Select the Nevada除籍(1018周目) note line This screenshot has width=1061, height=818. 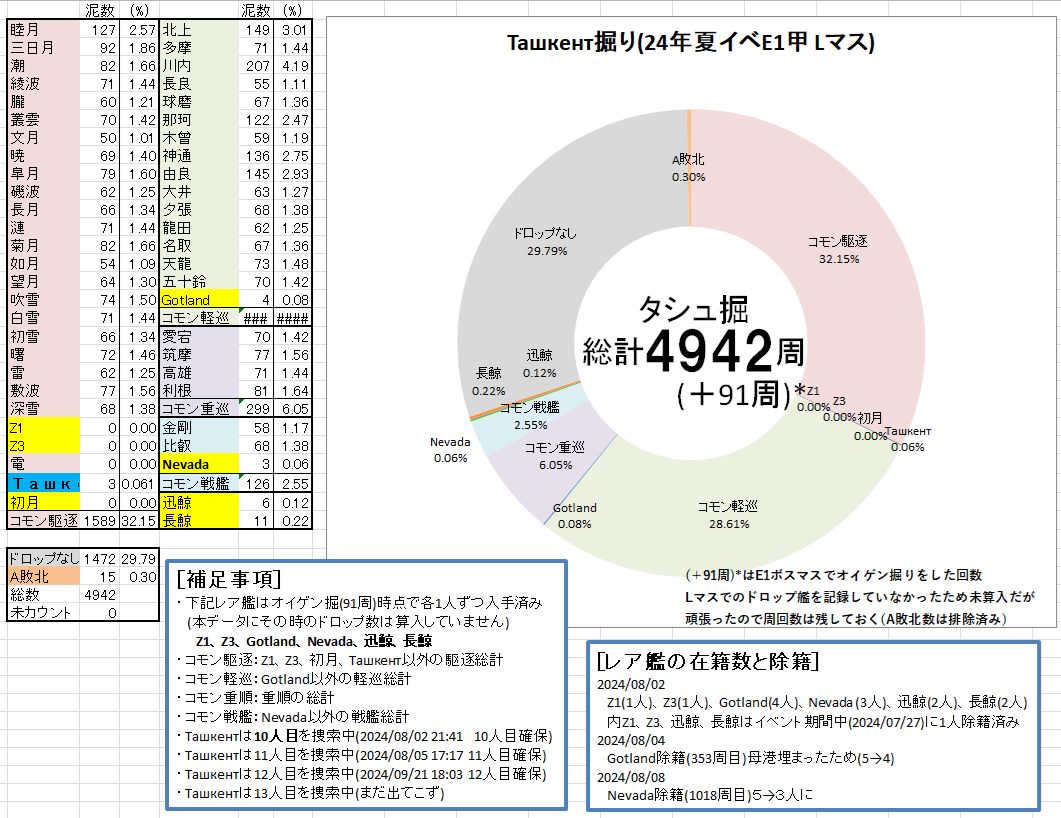click(x=710, y=796)
